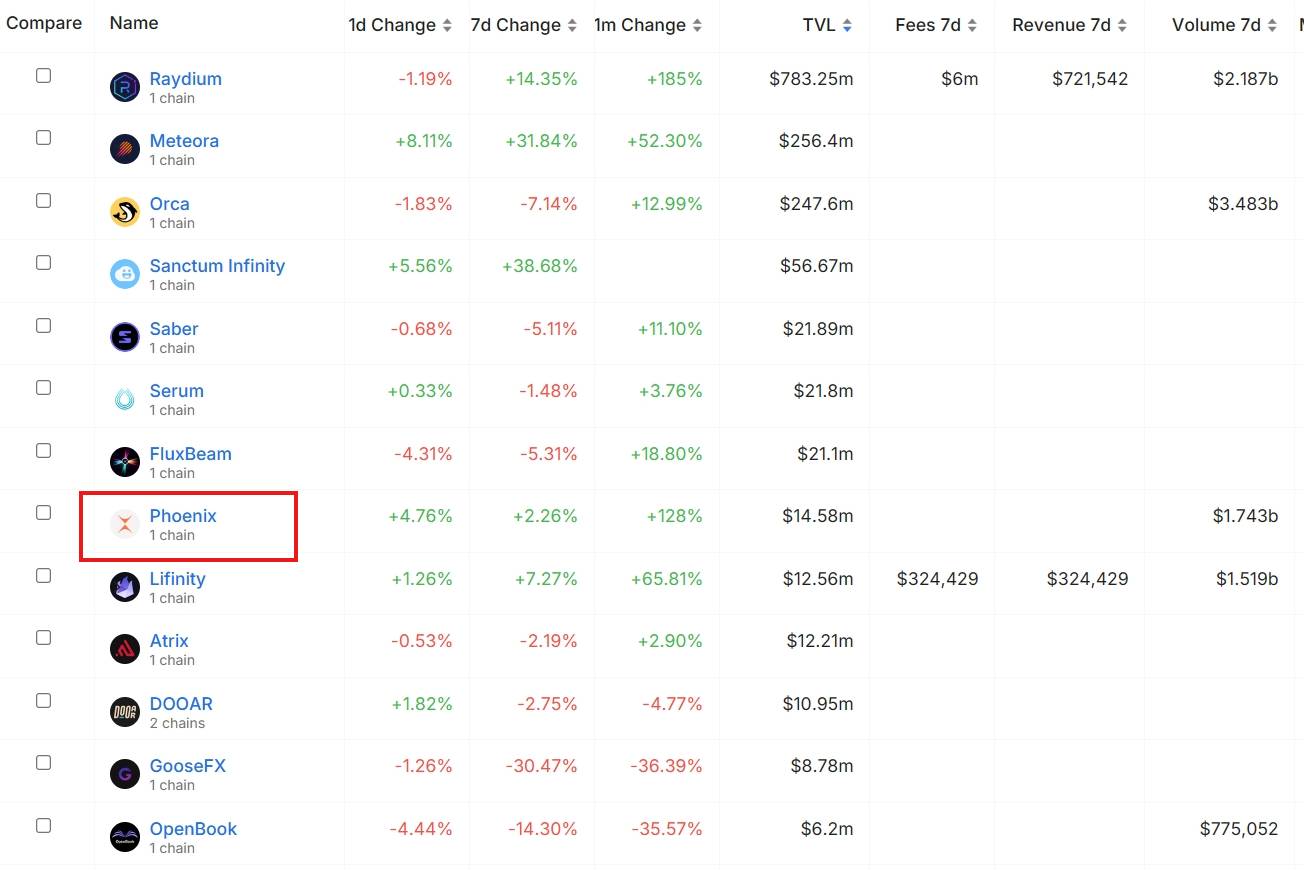Click the FluxBeam protocol logo
The width and height of the screenshot is (1304, 870).
click(x=125, y=462)
